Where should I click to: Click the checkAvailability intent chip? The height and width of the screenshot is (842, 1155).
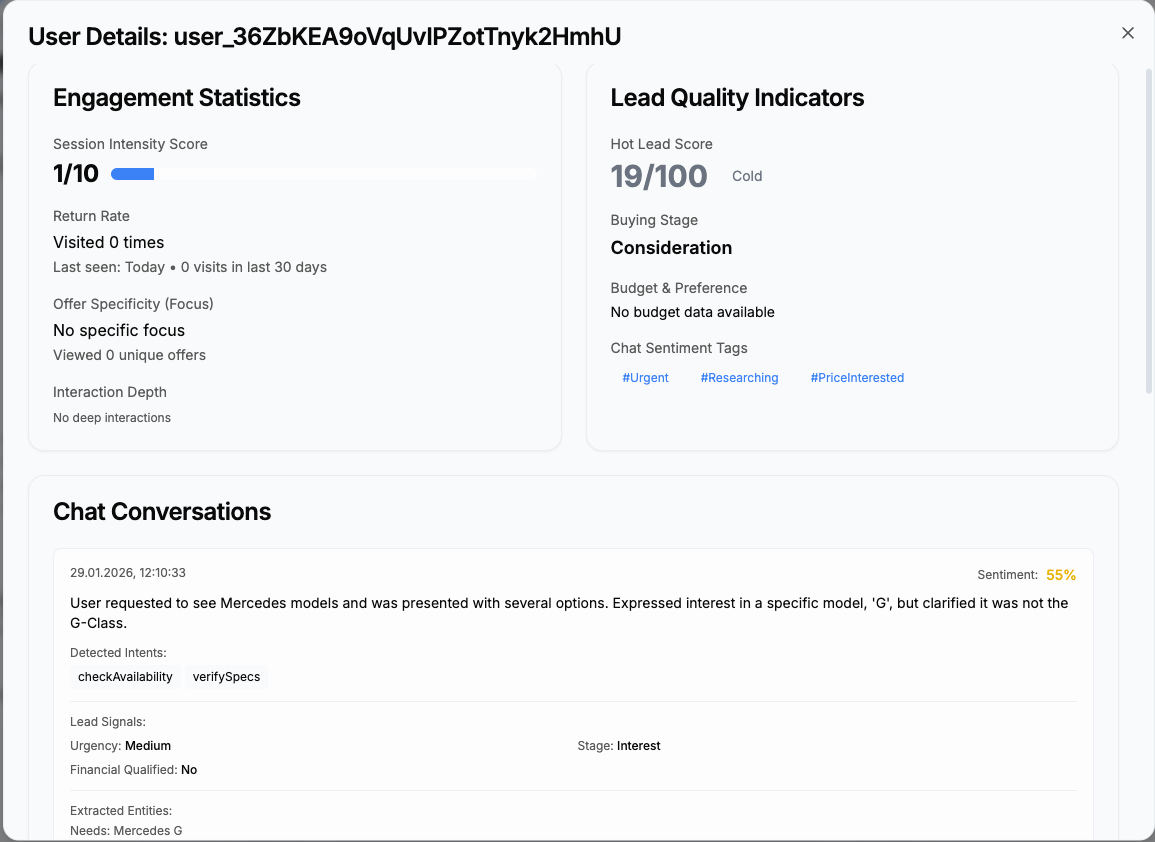click(125, 677)
